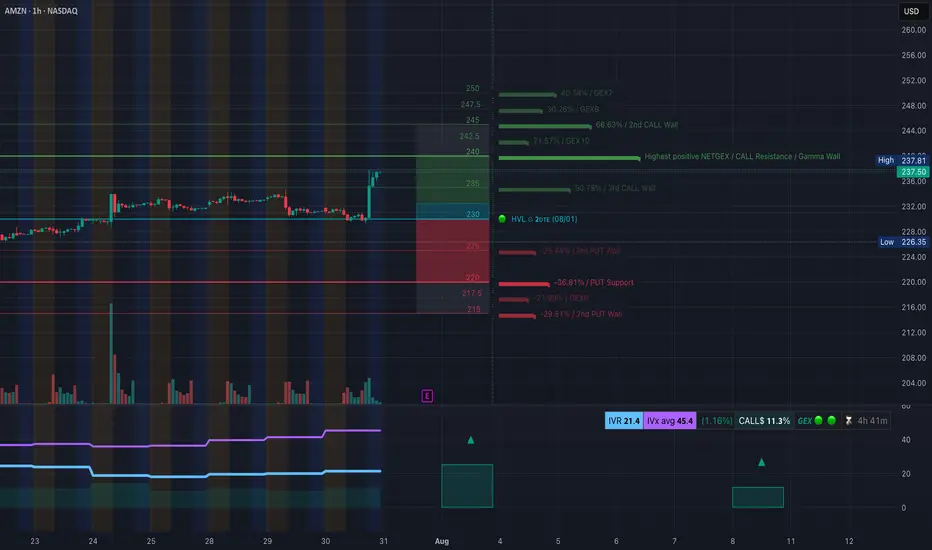
Task: Click the CALL$ 11.3% badge
Action: (x=764, y=421)
